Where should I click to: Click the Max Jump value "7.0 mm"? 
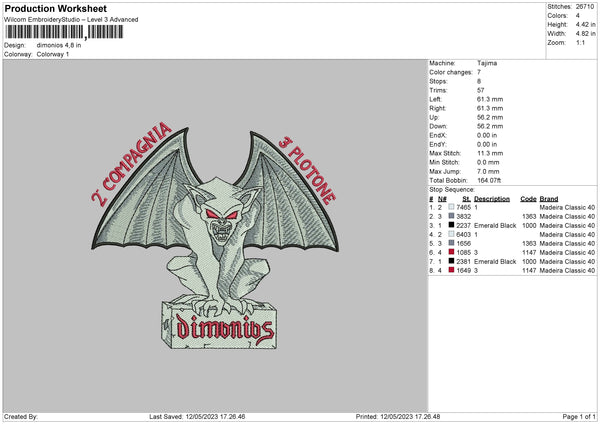488,171
